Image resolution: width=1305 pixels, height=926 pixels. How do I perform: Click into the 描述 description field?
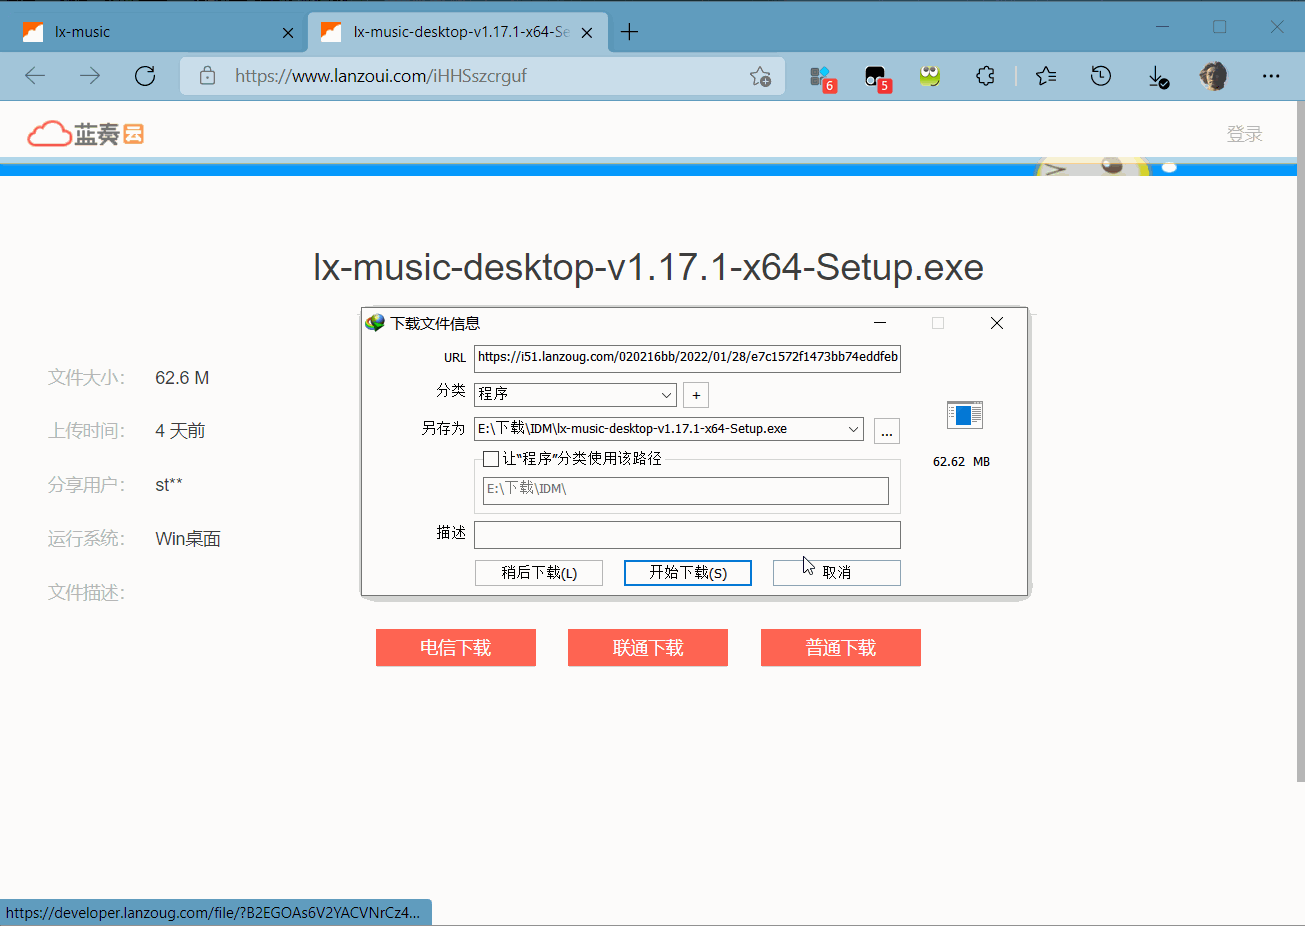pos(687,535)
